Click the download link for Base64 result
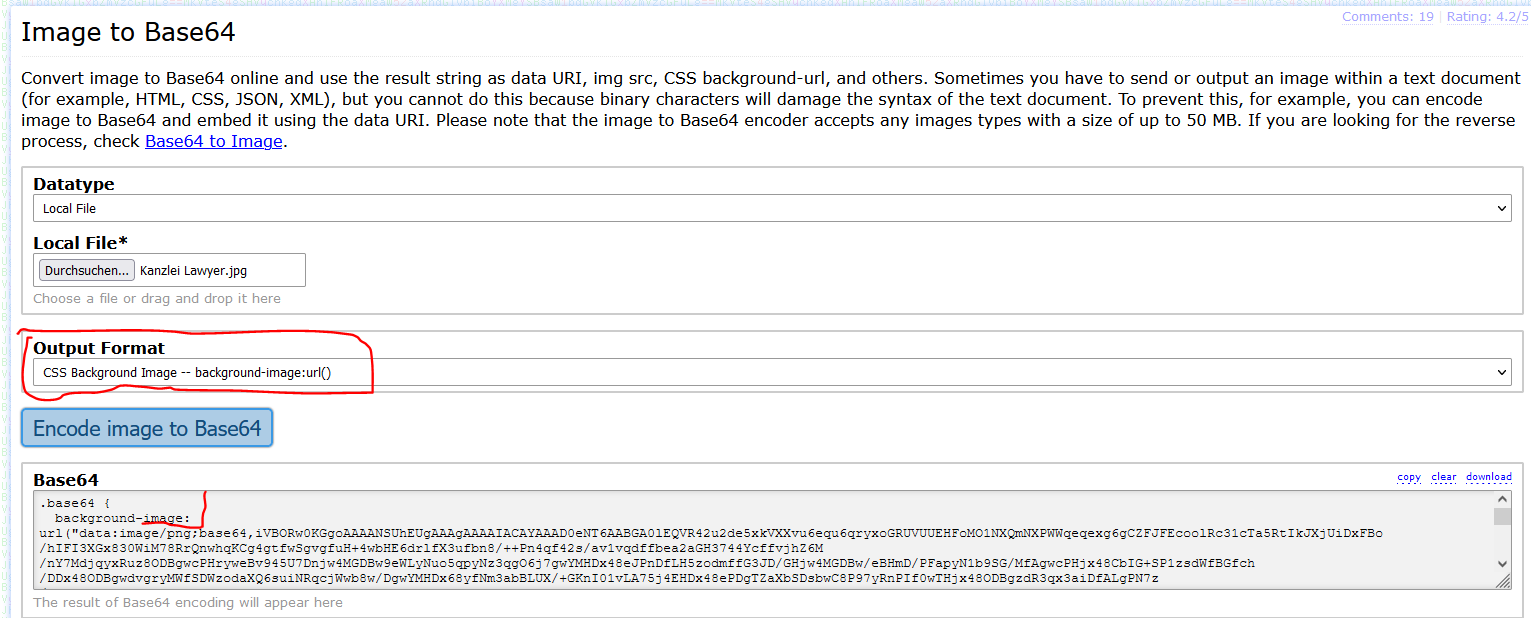This screenshot has width=1531, height=618. point(1488,477)
